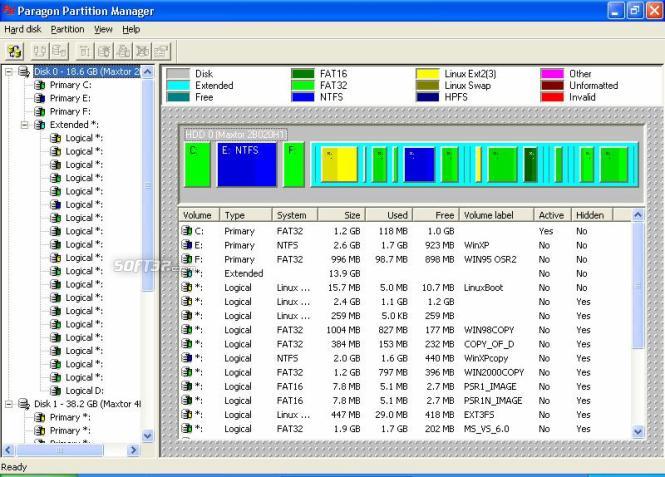Click the C: volume icon in the table
Viewport: 665px width, 477px height.
click(187, 231)
